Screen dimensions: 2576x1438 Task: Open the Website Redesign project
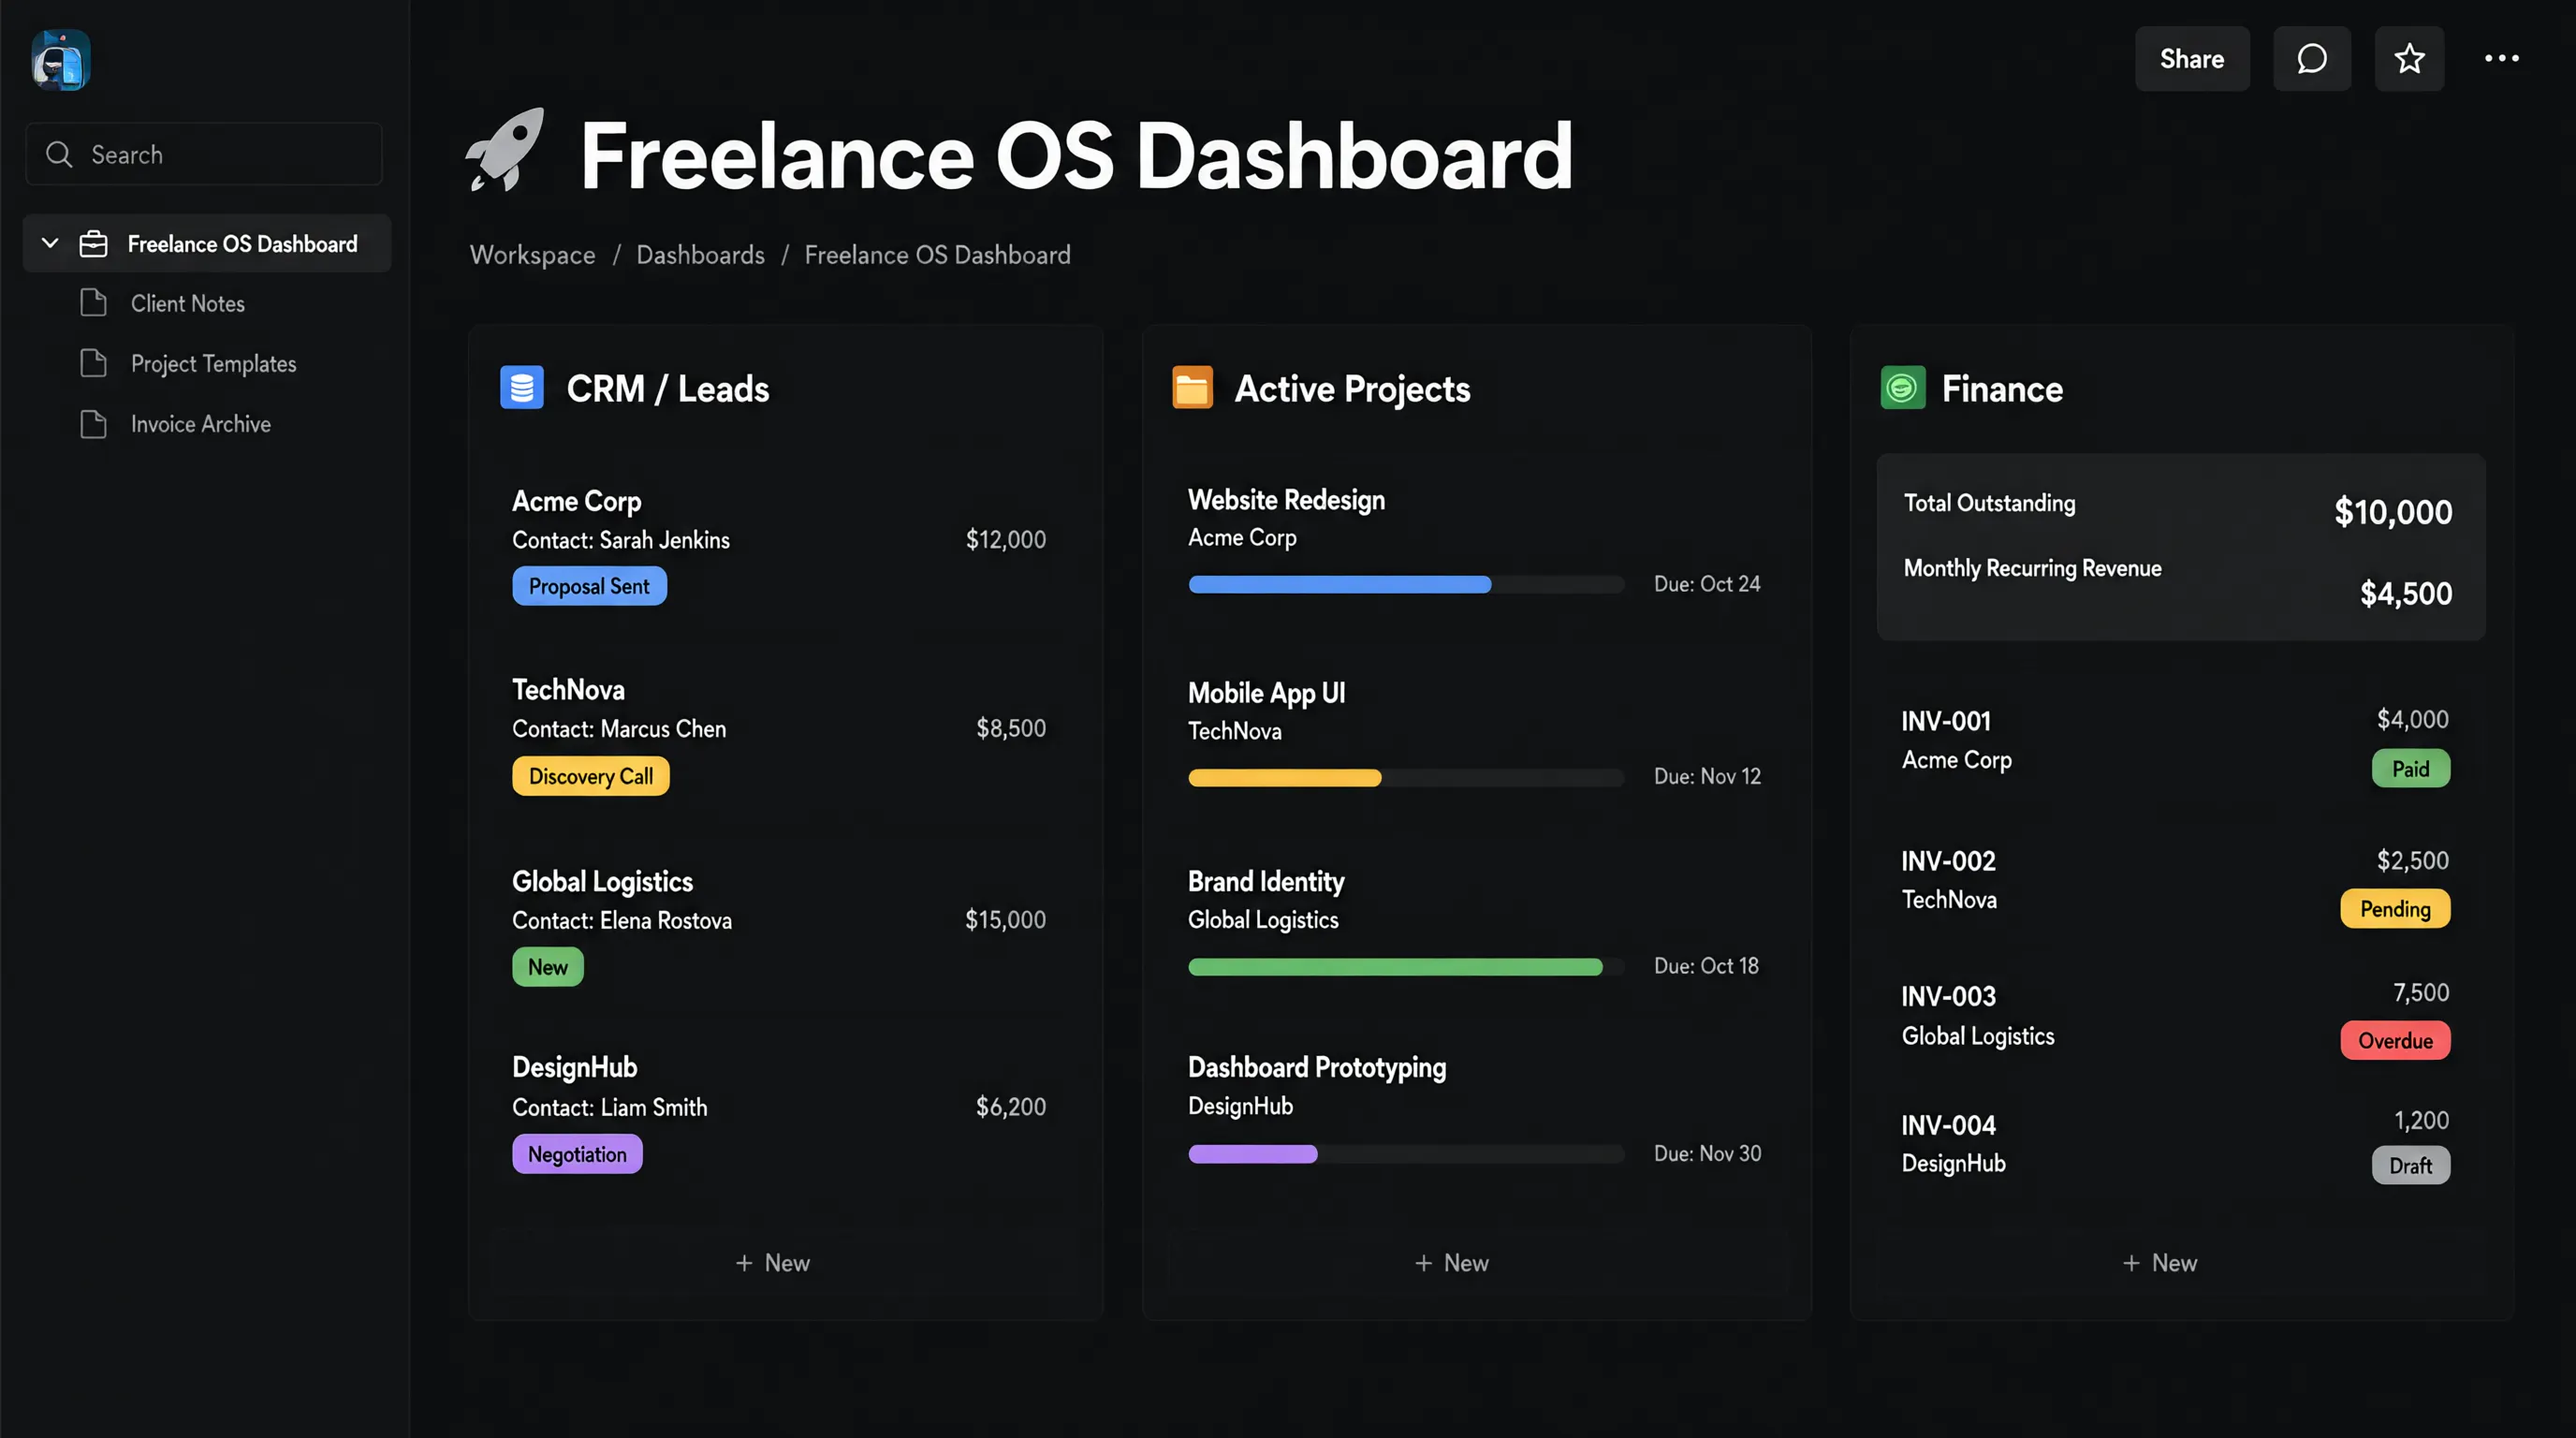[1287, 500]
